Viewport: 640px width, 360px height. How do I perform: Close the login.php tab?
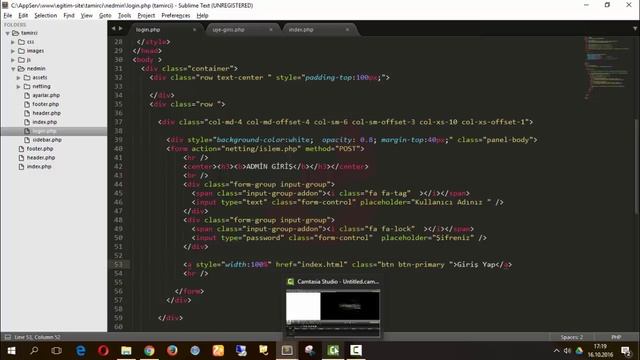(x=194, y=29)
